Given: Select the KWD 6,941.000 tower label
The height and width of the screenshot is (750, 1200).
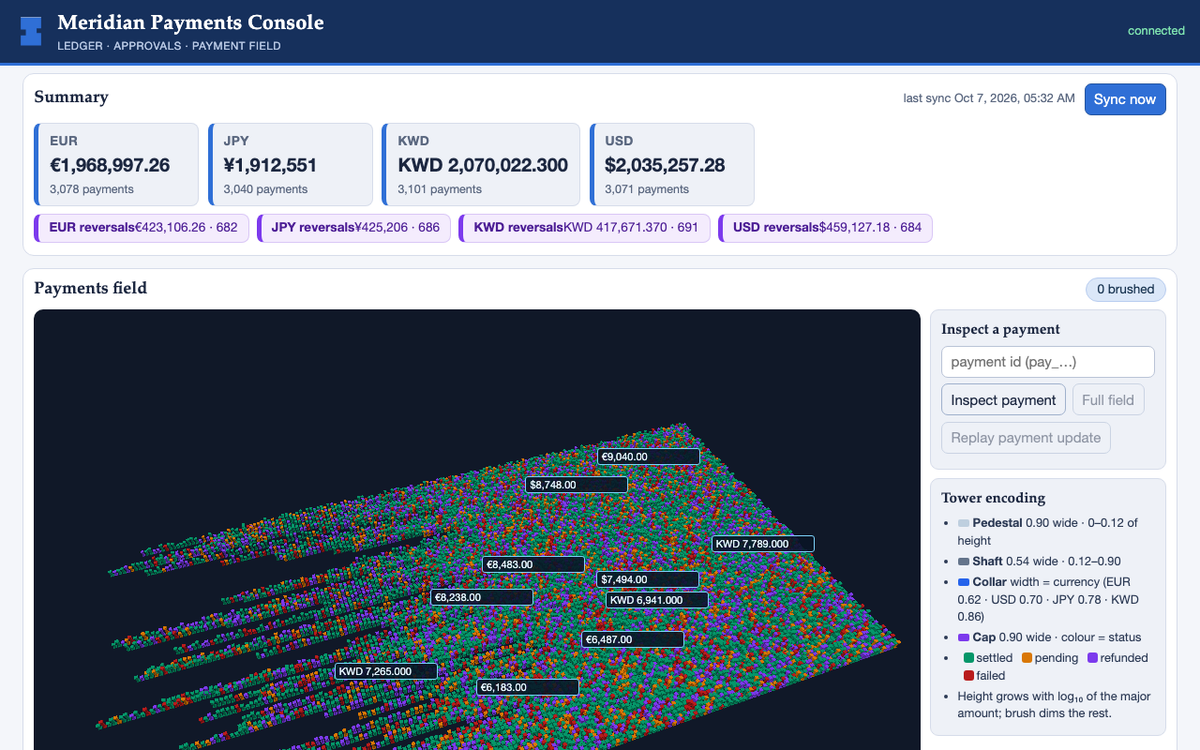Looking at the screenshot, I should click(x=657, y=600).
